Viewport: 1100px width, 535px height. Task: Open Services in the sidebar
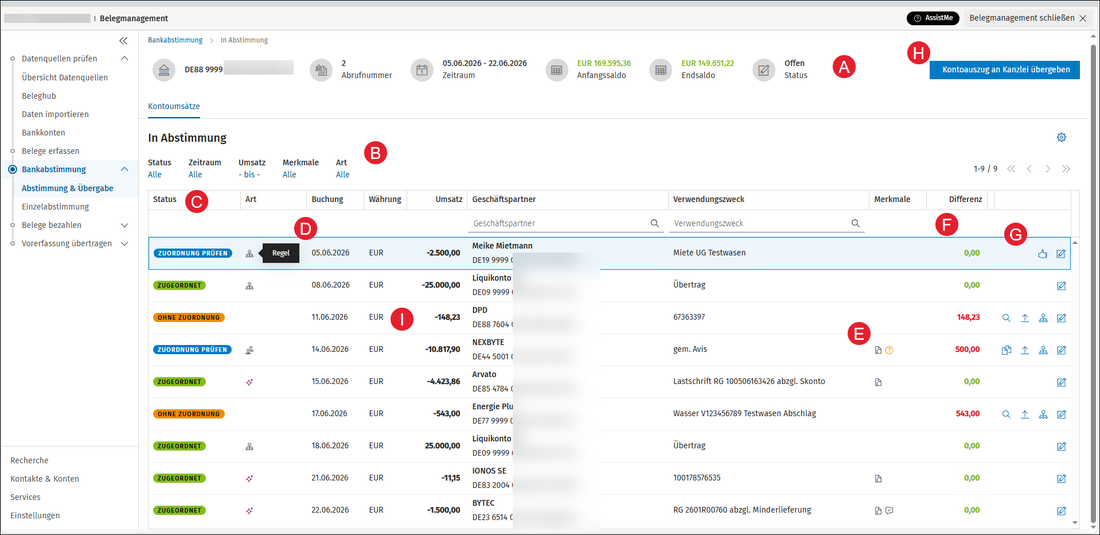(25, 497)
